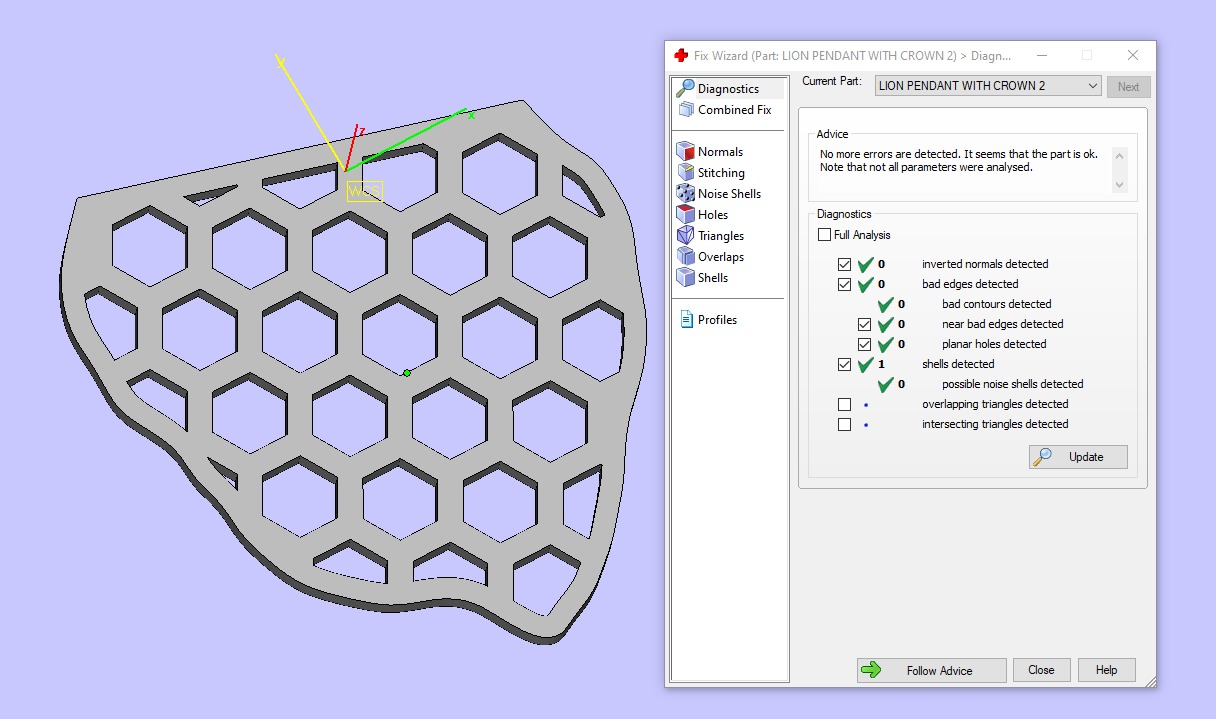Click the Profiles document icon
The image size is (1216, 719).
686,320
